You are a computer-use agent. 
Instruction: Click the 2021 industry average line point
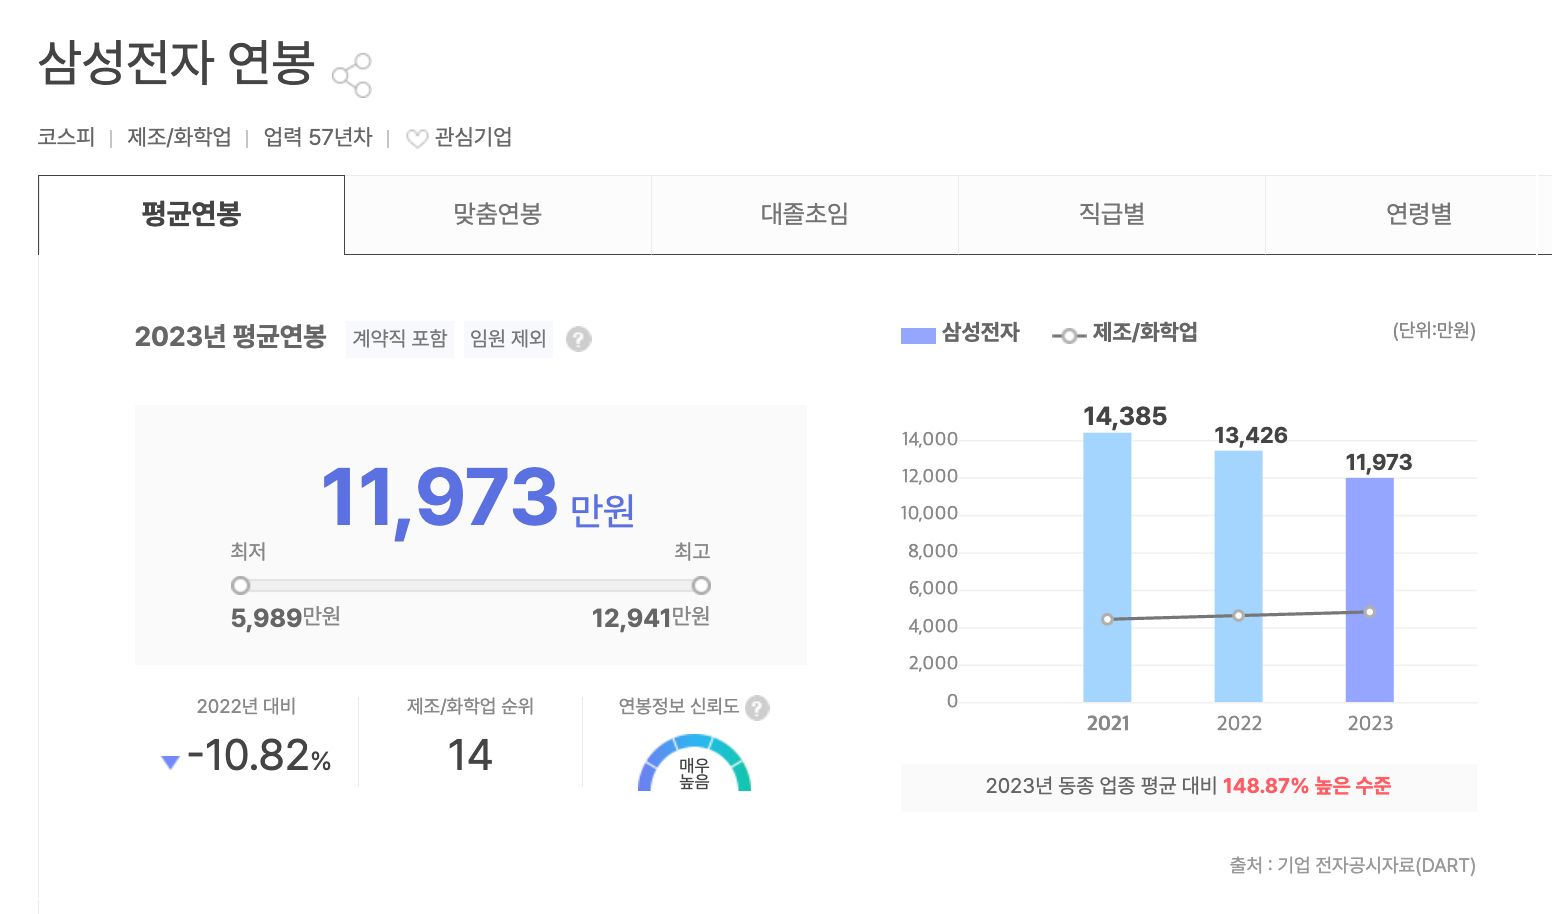click(1107, 620)
